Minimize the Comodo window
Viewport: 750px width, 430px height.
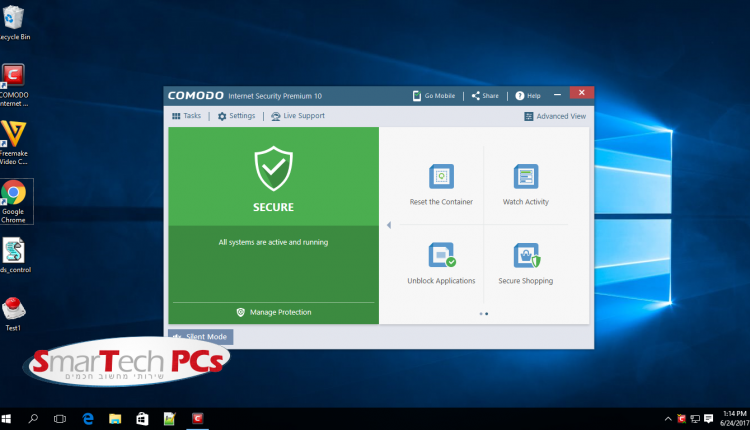click(557, 95)
